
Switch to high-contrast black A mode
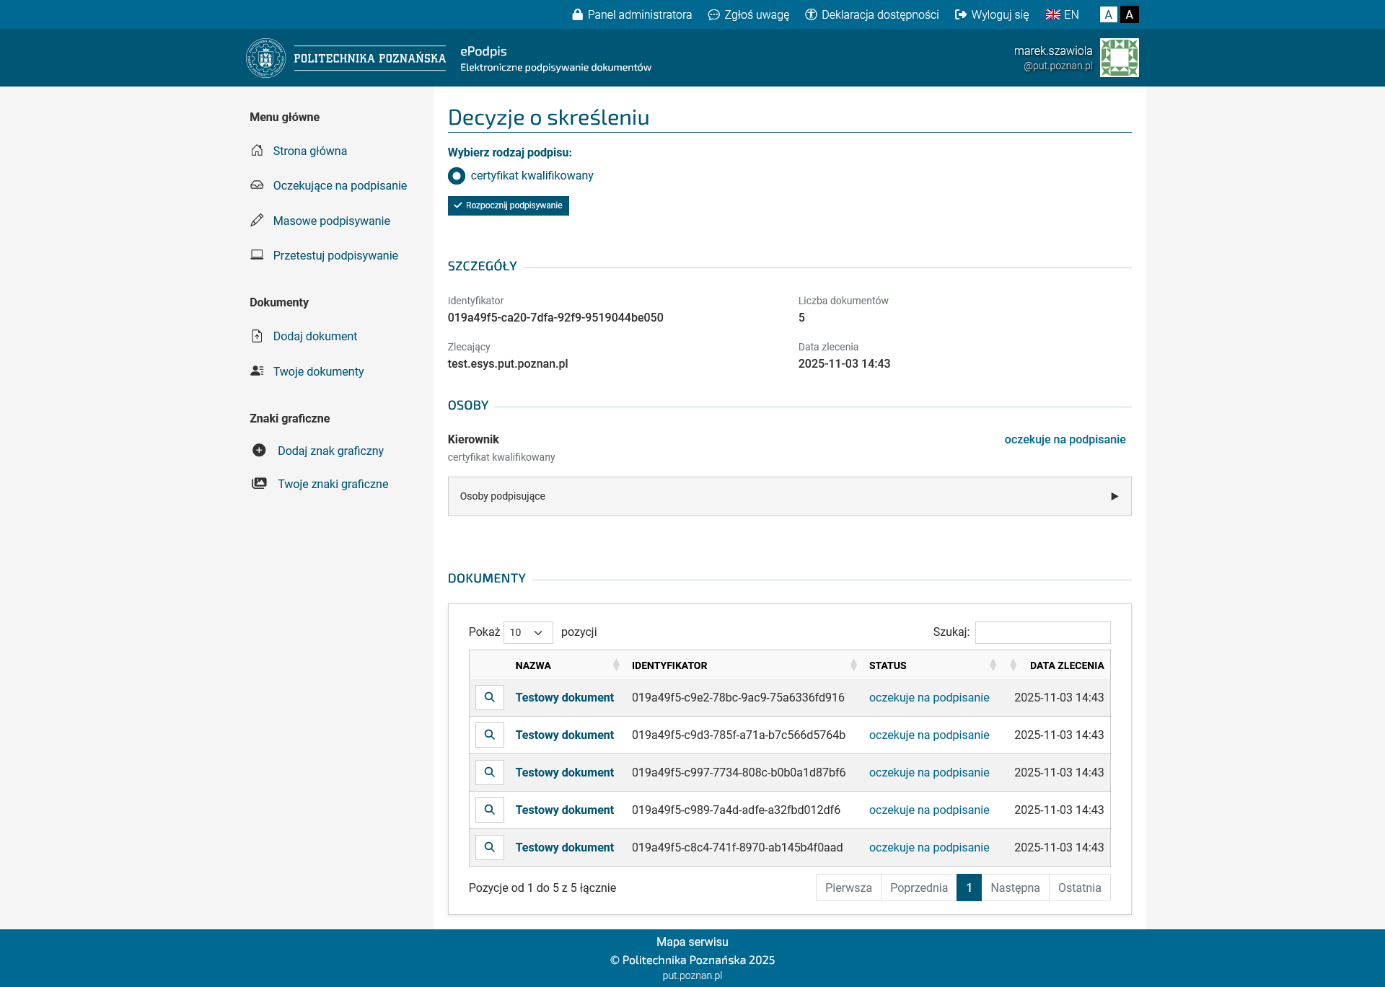tap(1129, 15)
